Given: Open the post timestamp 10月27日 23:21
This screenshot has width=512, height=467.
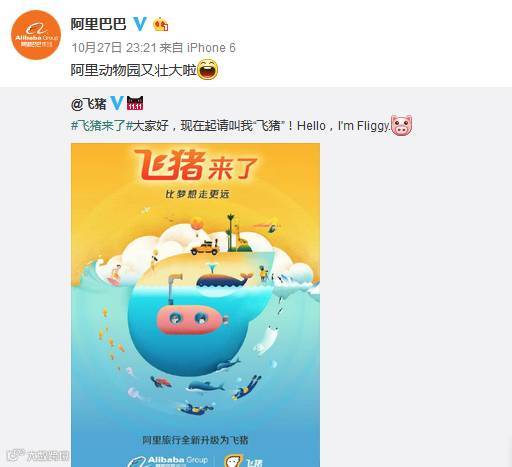Looking at the screenshot, I should (x=114, y=48).
